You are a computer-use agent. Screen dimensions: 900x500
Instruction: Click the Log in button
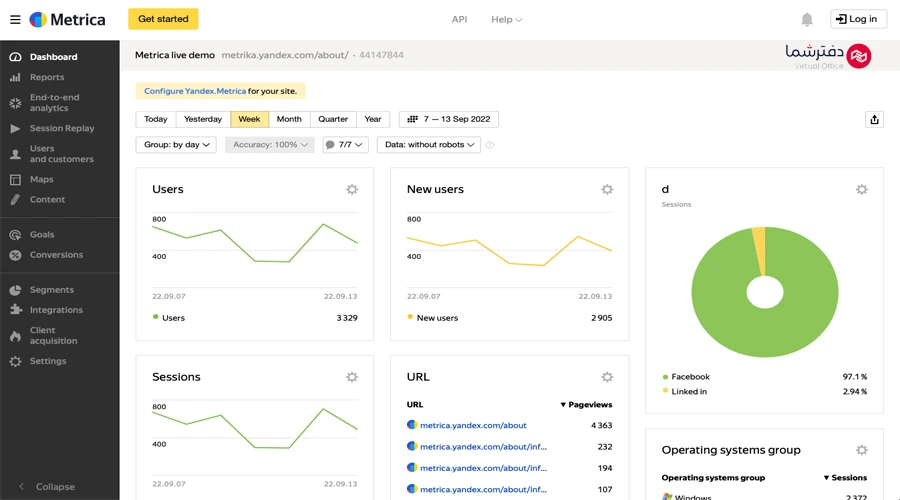coord(858,19)
